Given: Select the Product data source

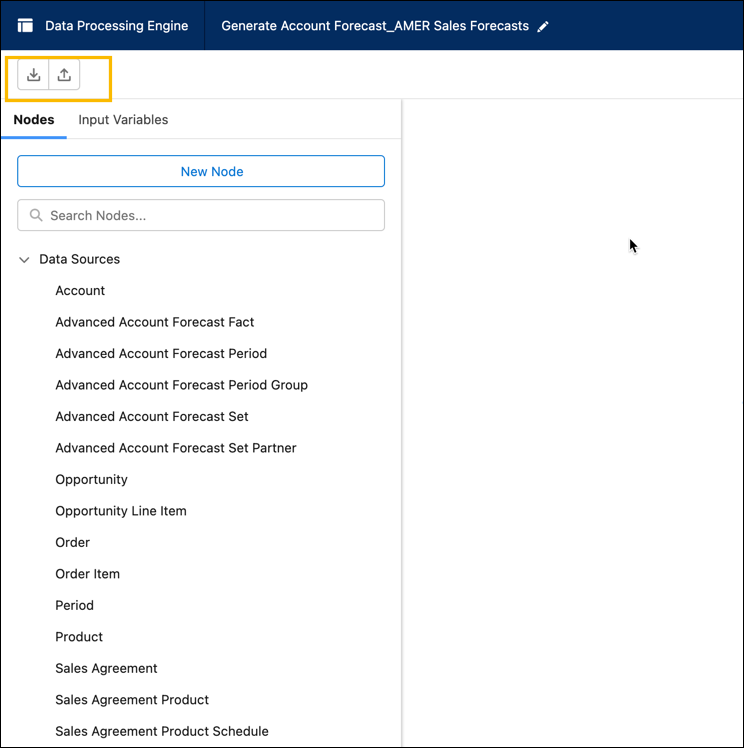Looking at the screenshot, I should [x=79, y=637].
